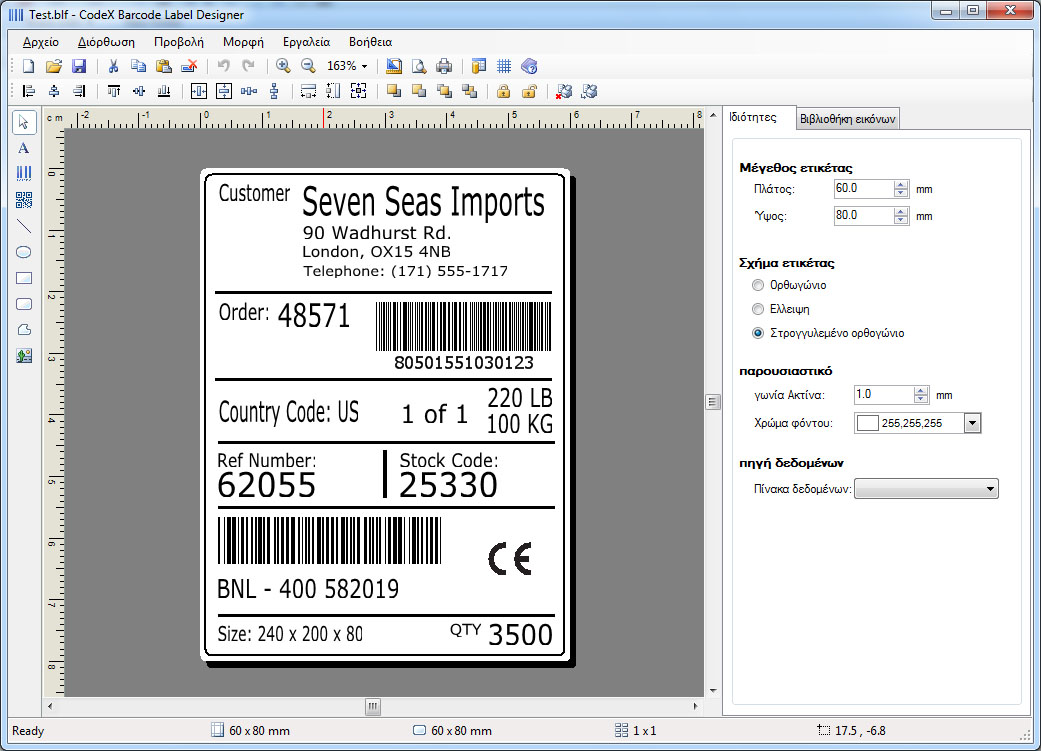
Task: Open the Αρχείο menu
Action: pos(40,42)
